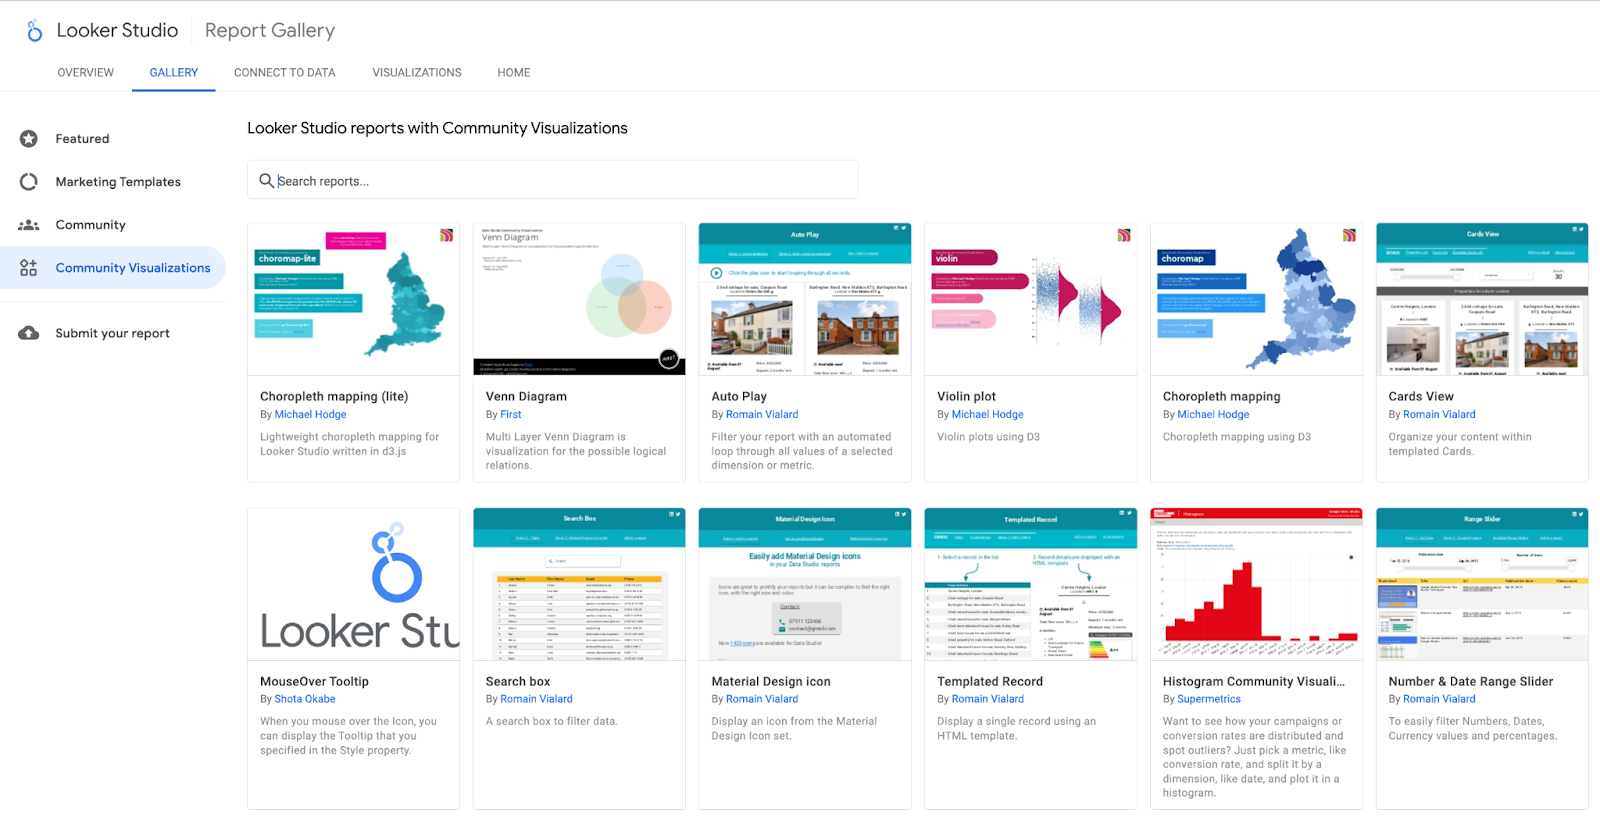Image resolution: width=1600 pixels, height=824 pixels.
Task: Click Romain Vialard under Number & Date Range Slider
Action: (1439, 699)
